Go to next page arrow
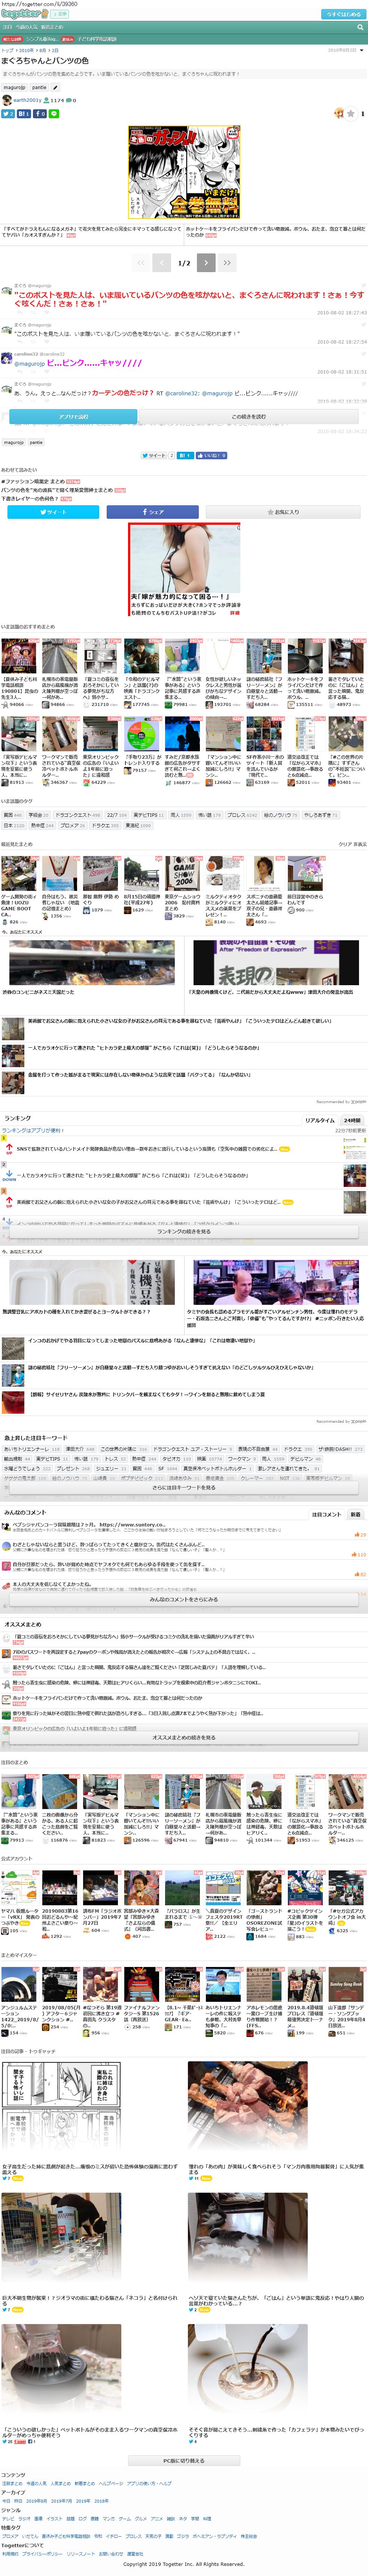This screenshot has width=368, height=2576. click(x=206, y=263)
